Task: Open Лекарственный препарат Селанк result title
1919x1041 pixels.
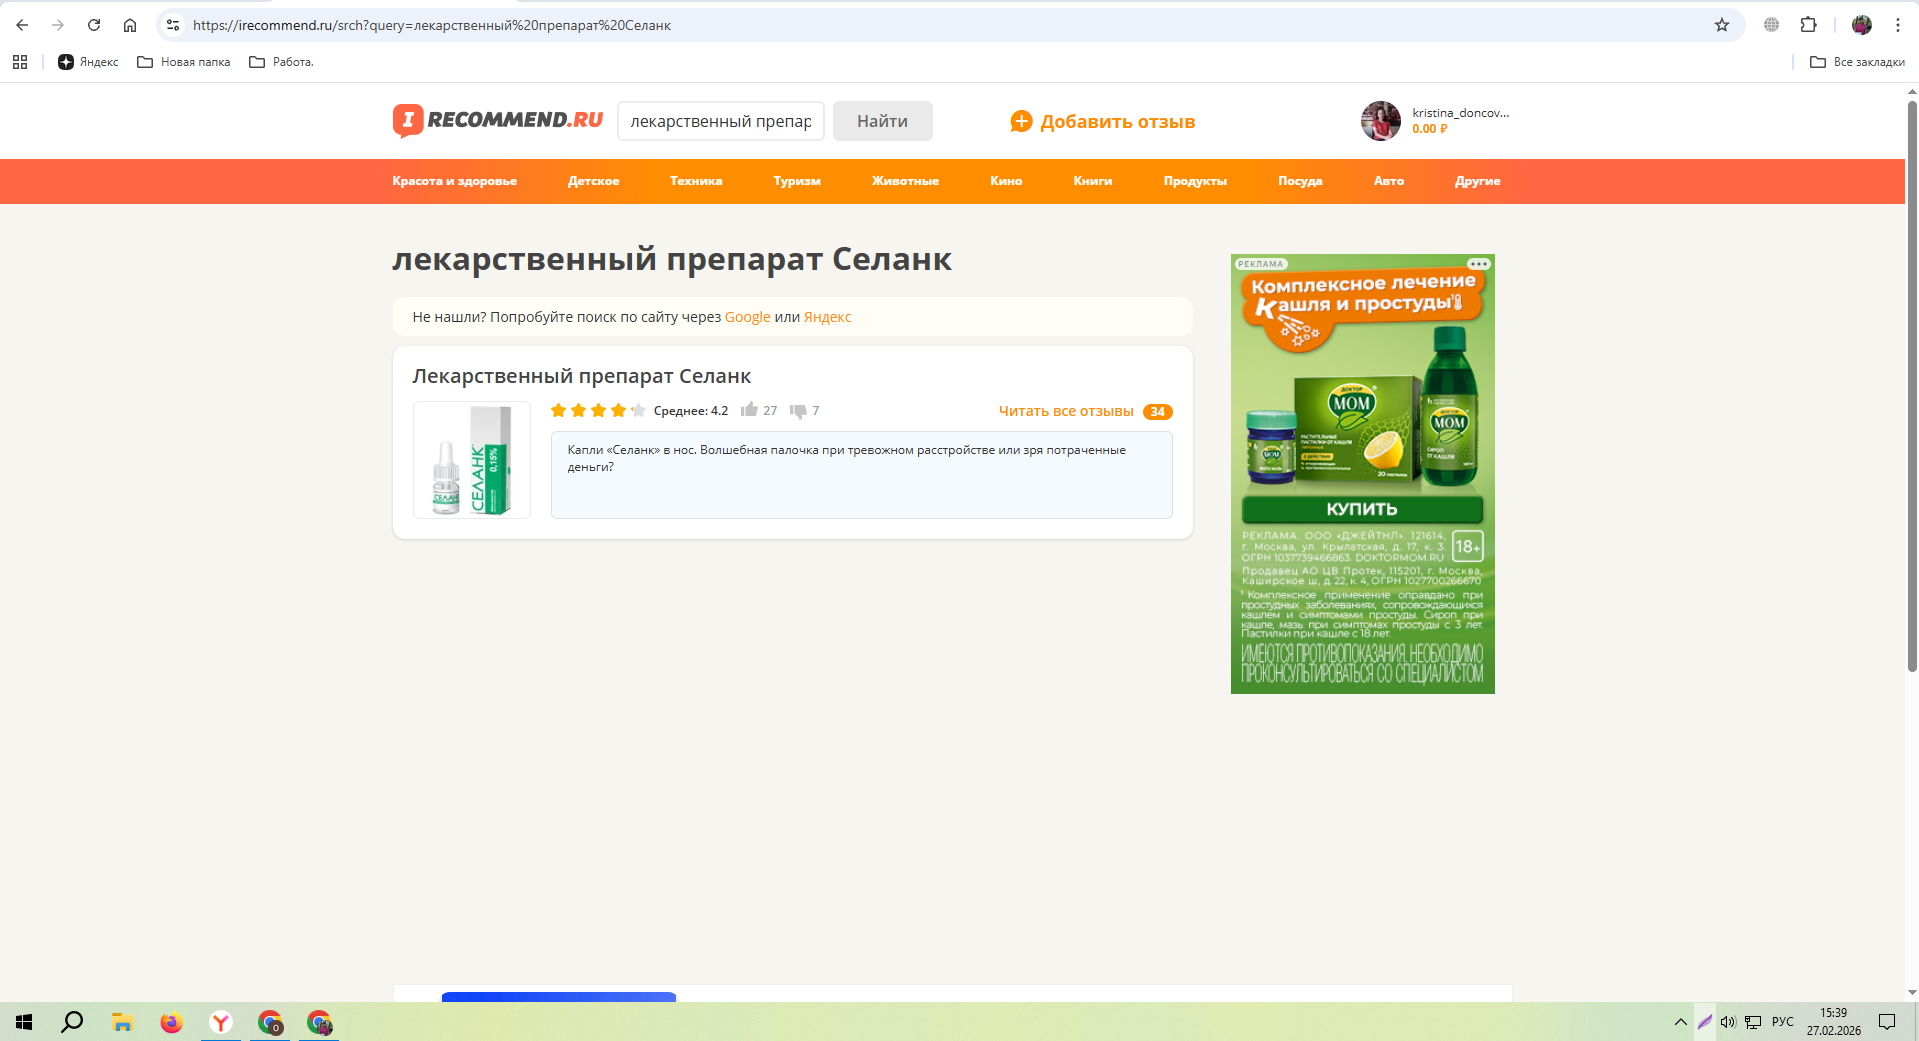Action: (x=582, y=376)
